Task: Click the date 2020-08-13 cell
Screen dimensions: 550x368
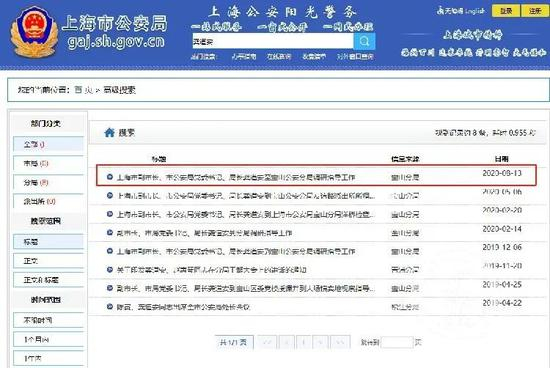Action: tap(502, 173)
